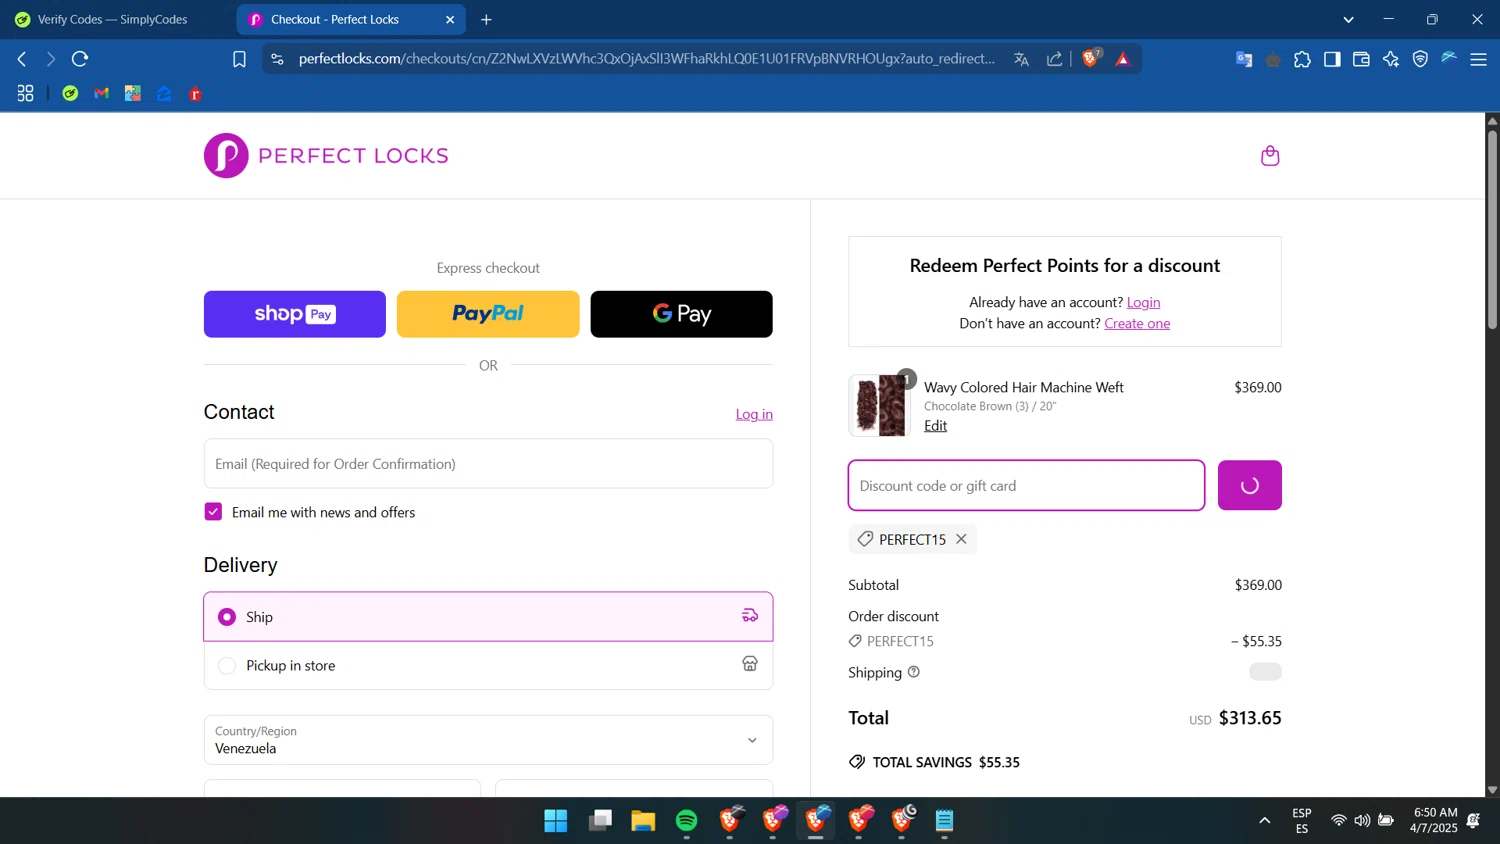
Task: Click the browser address bar URL
Action: point(646,59)
